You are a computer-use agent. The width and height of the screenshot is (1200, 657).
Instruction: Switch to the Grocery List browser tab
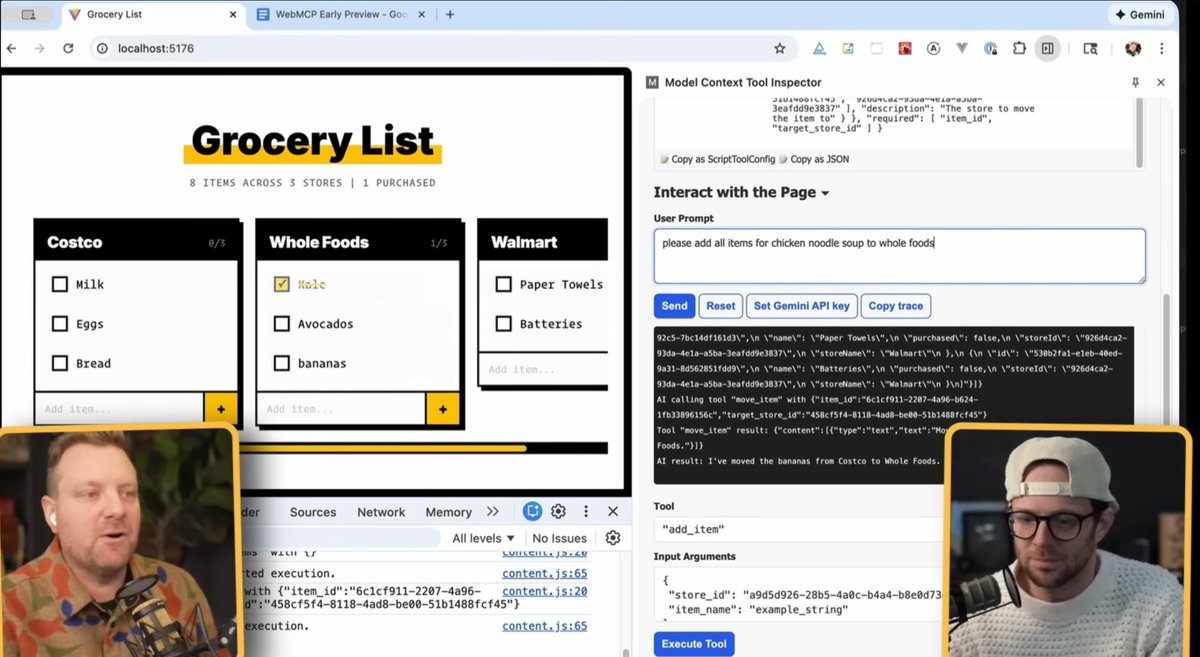tap(152, 15)
